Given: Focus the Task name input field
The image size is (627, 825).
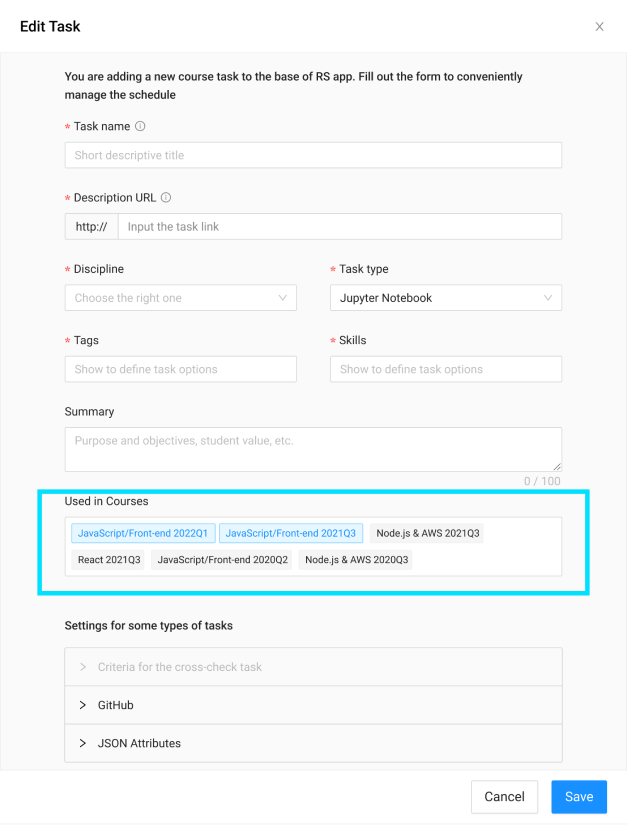Looking at the screenshot, I should click(313, 155).
